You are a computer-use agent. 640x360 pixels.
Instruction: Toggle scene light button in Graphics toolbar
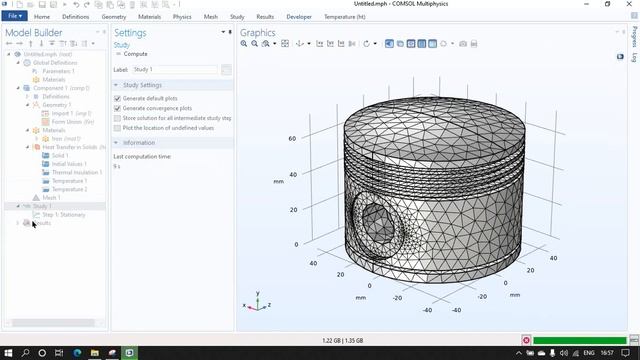[x=389, y=44]
